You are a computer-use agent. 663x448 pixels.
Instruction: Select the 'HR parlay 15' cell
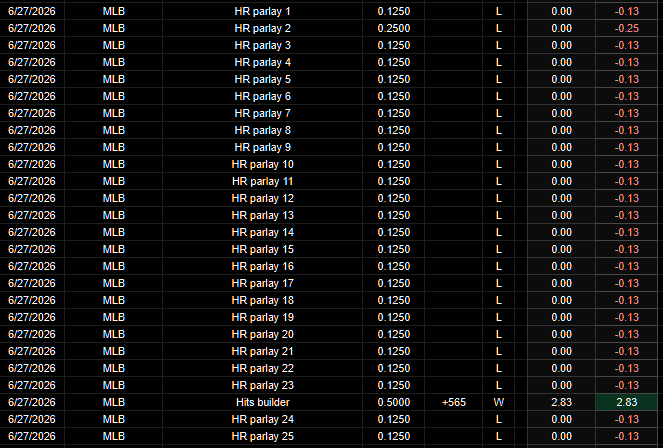coord(262,249)
